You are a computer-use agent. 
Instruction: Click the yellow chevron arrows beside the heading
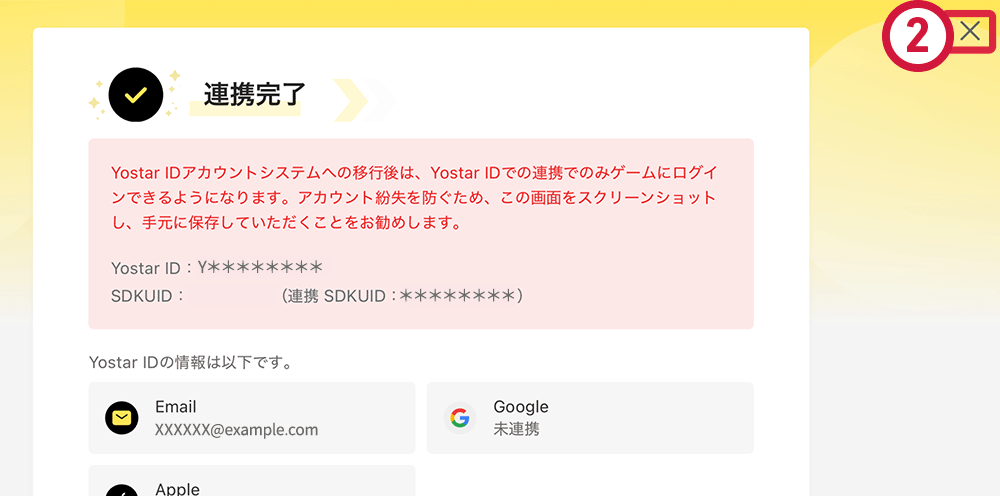pyautogui.click(x=360, y=99)
